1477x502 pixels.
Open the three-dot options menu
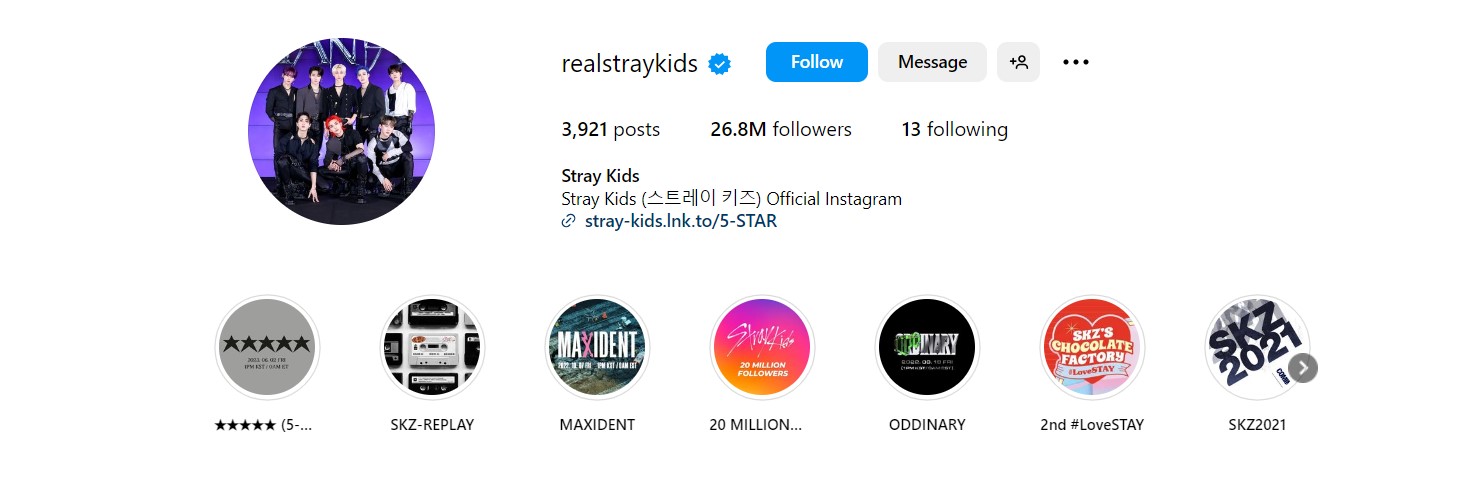1076,62
